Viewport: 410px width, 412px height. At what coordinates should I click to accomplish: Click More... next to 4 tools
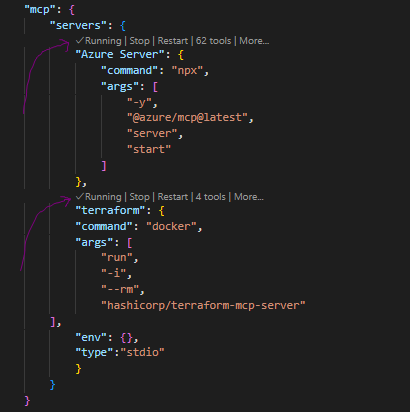click(x=249, y=197)
